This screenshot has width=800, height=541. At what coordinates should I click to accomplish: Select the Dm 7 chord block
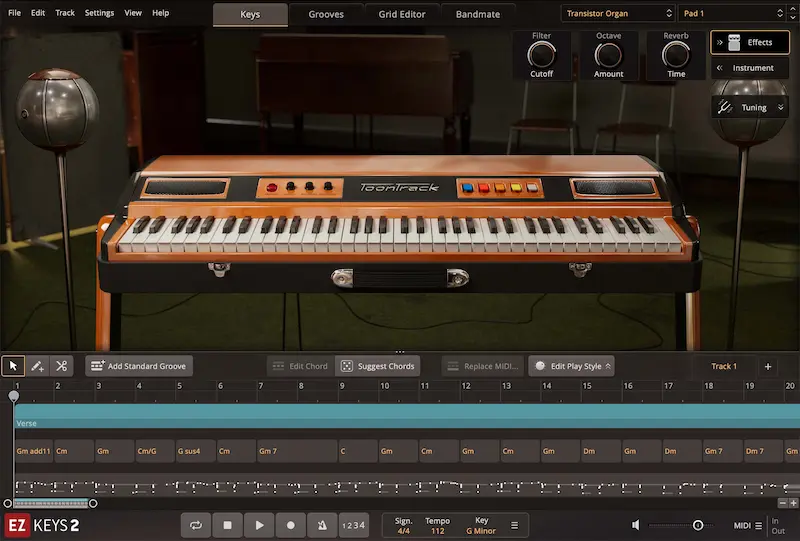click(763, 451)
